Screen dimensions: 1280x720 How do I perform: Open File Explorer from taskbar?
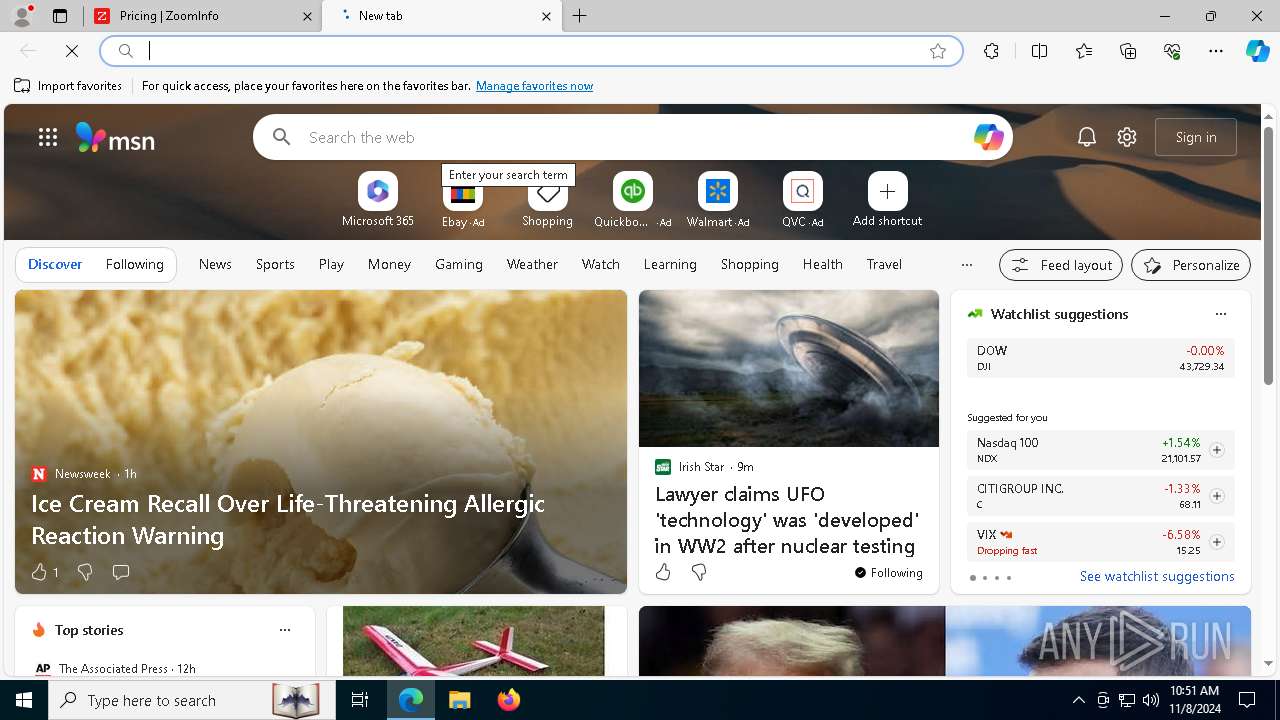click(459, 700)
